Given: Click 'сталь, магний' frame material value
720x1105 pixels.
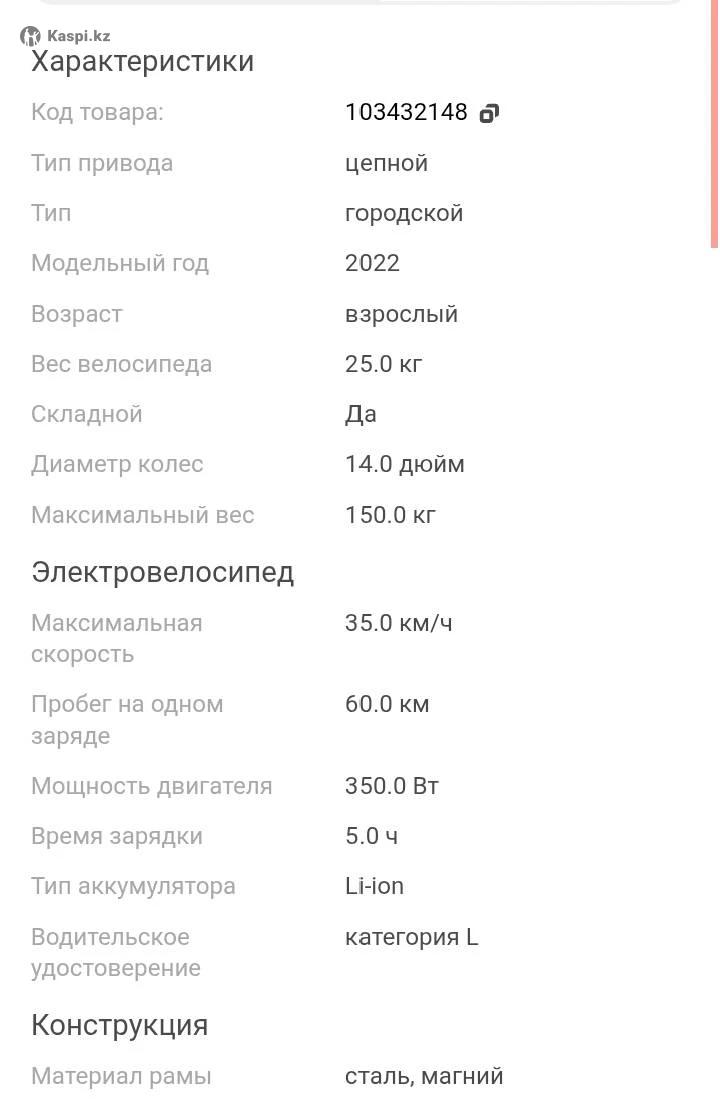Looking at the screenshot, I should pyautogui.click(x=424, y=1076).
